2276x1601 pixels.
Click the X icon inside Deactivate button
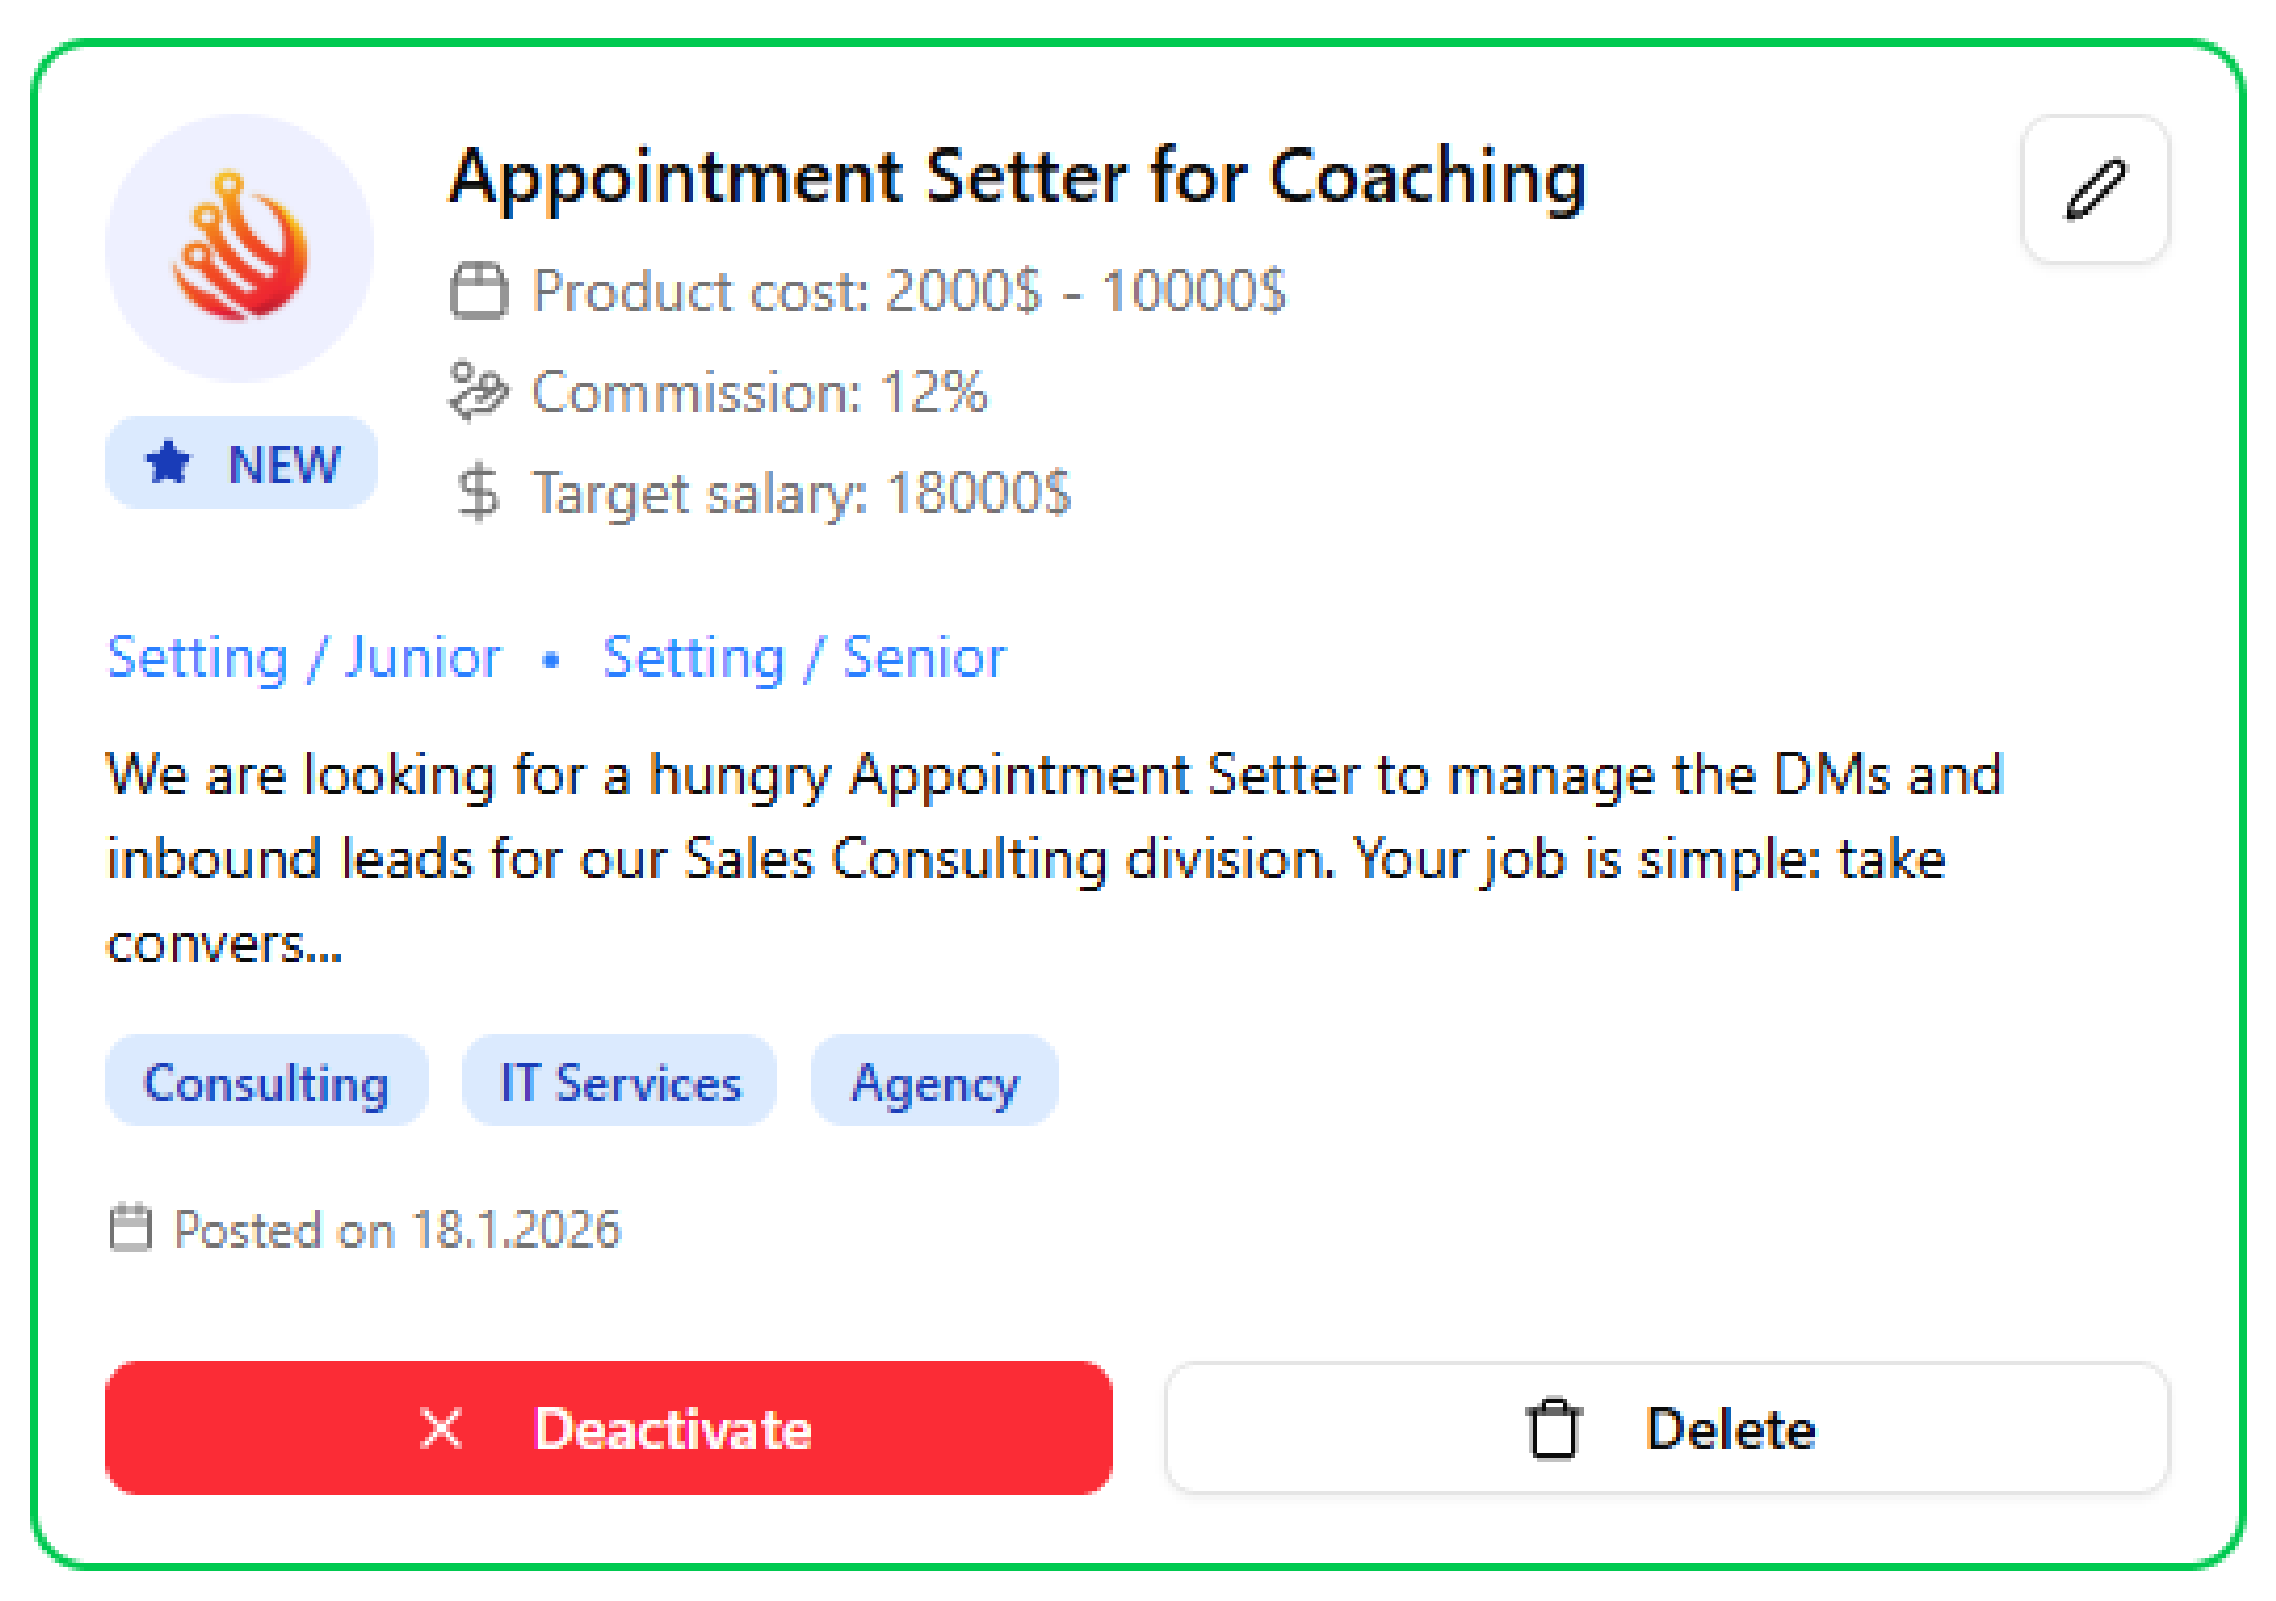[440, 1429]
